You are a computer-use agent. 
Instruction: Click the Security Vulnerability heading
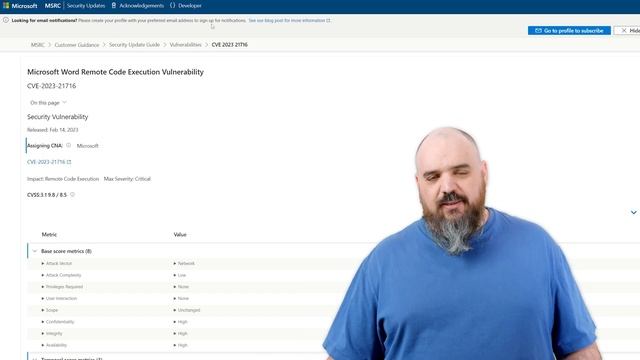58,117
